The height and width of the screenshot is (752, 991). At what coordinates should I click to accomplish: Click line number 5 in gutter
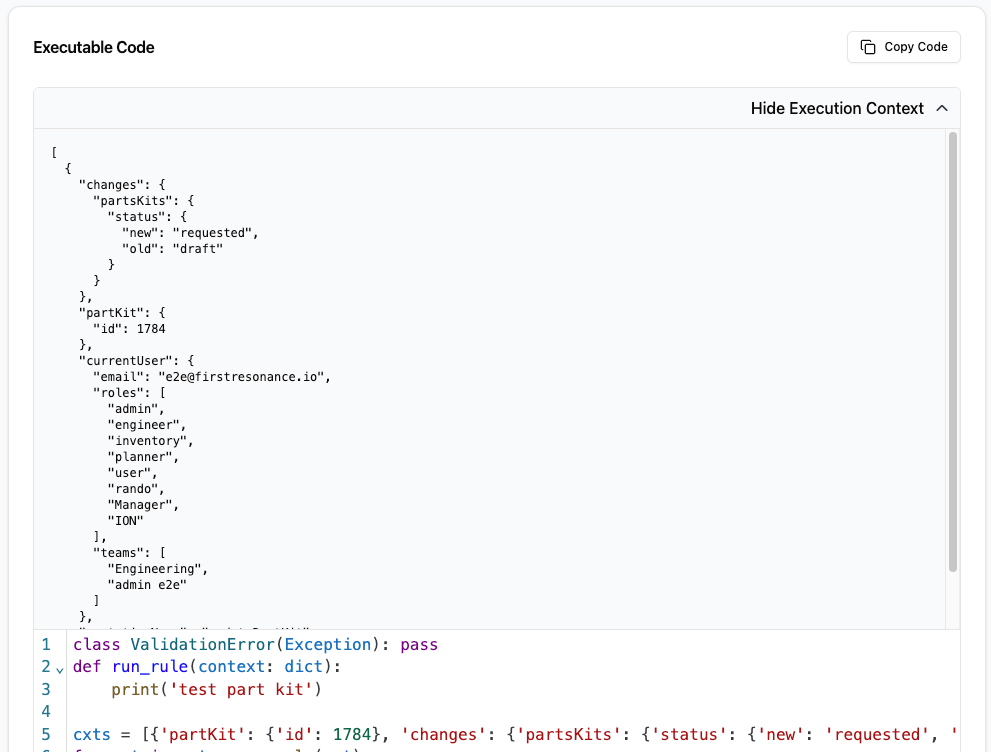[46, 734]
